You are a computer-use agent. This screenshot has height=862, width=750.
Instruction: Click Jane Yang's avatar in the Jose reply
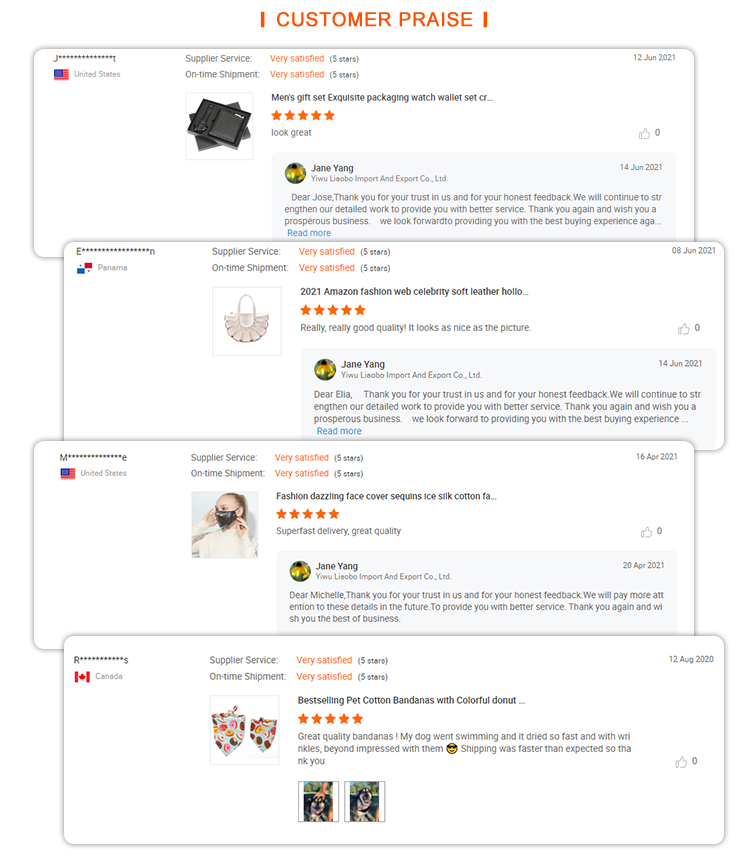pyautogui.click(x=296, y=173)
